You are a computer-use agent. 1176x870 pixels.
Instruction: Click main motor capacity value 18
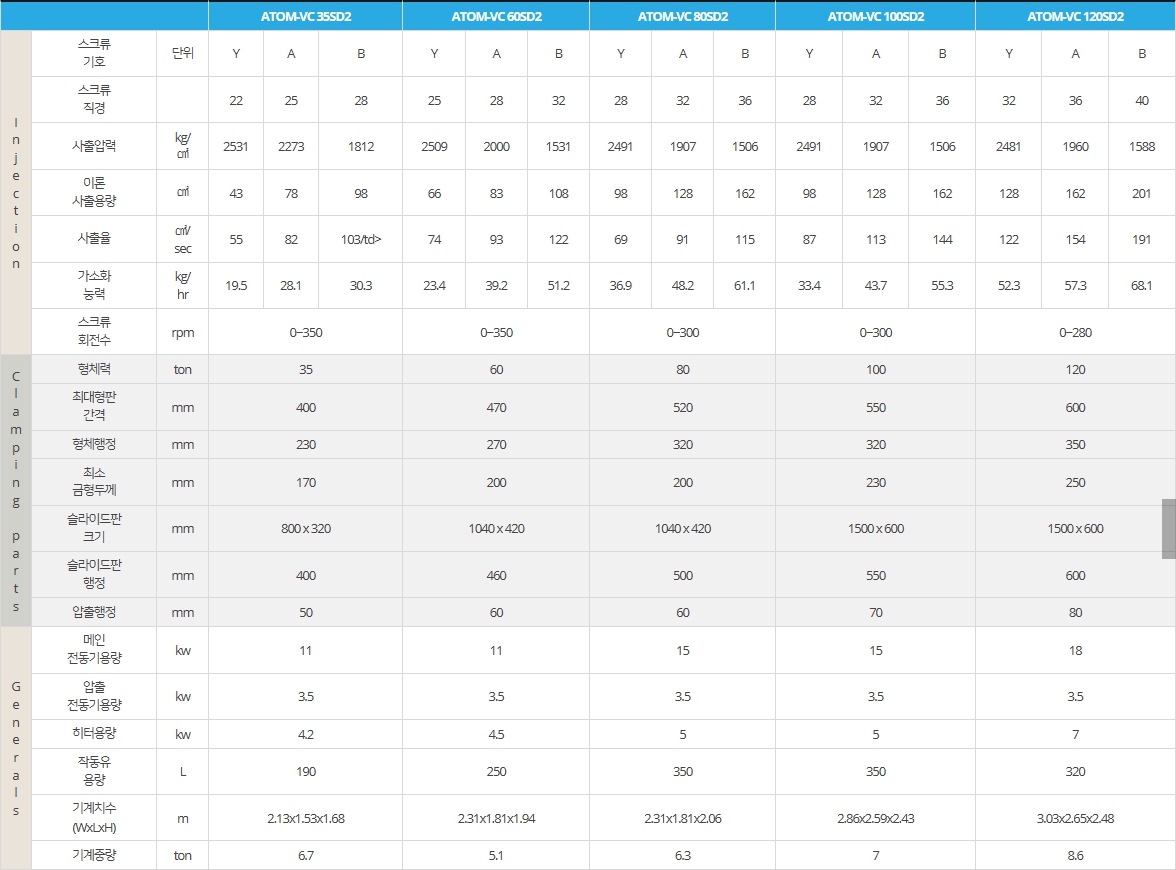(x=1076, y=651)
